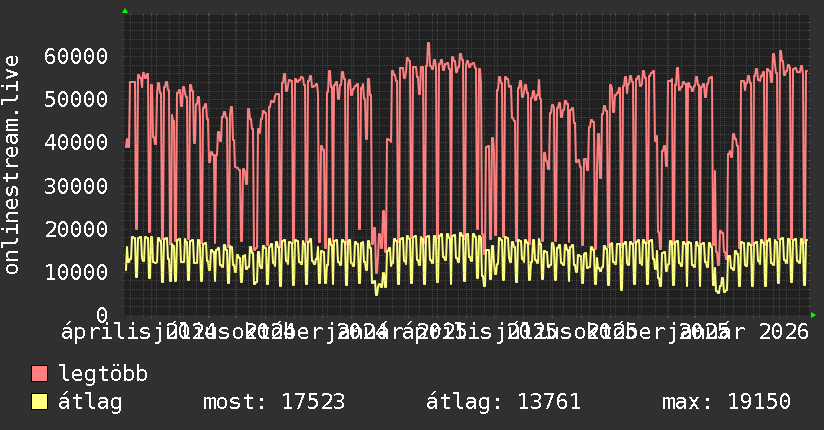The height and width of the screenshot is (430, 824).
Task: Click the 20000 y-axis label
Action: [x=76, y=229]
